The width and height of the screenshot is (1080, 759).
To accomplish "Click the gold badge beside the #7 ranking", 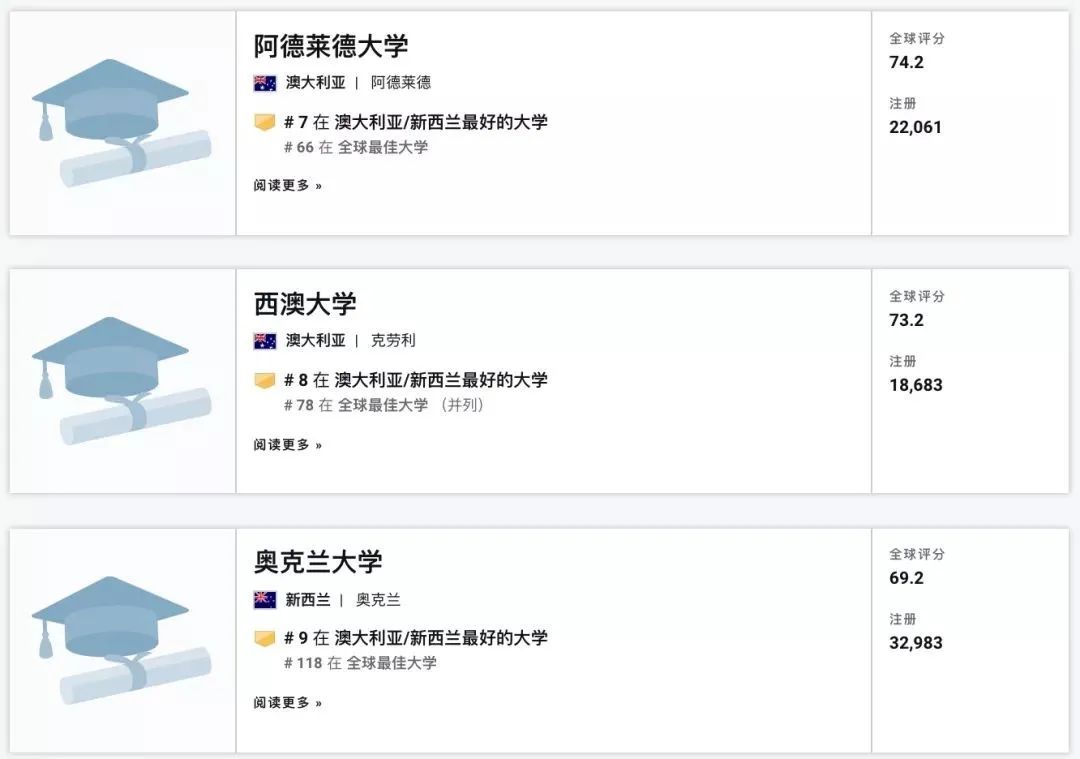I will click(264, 123).
